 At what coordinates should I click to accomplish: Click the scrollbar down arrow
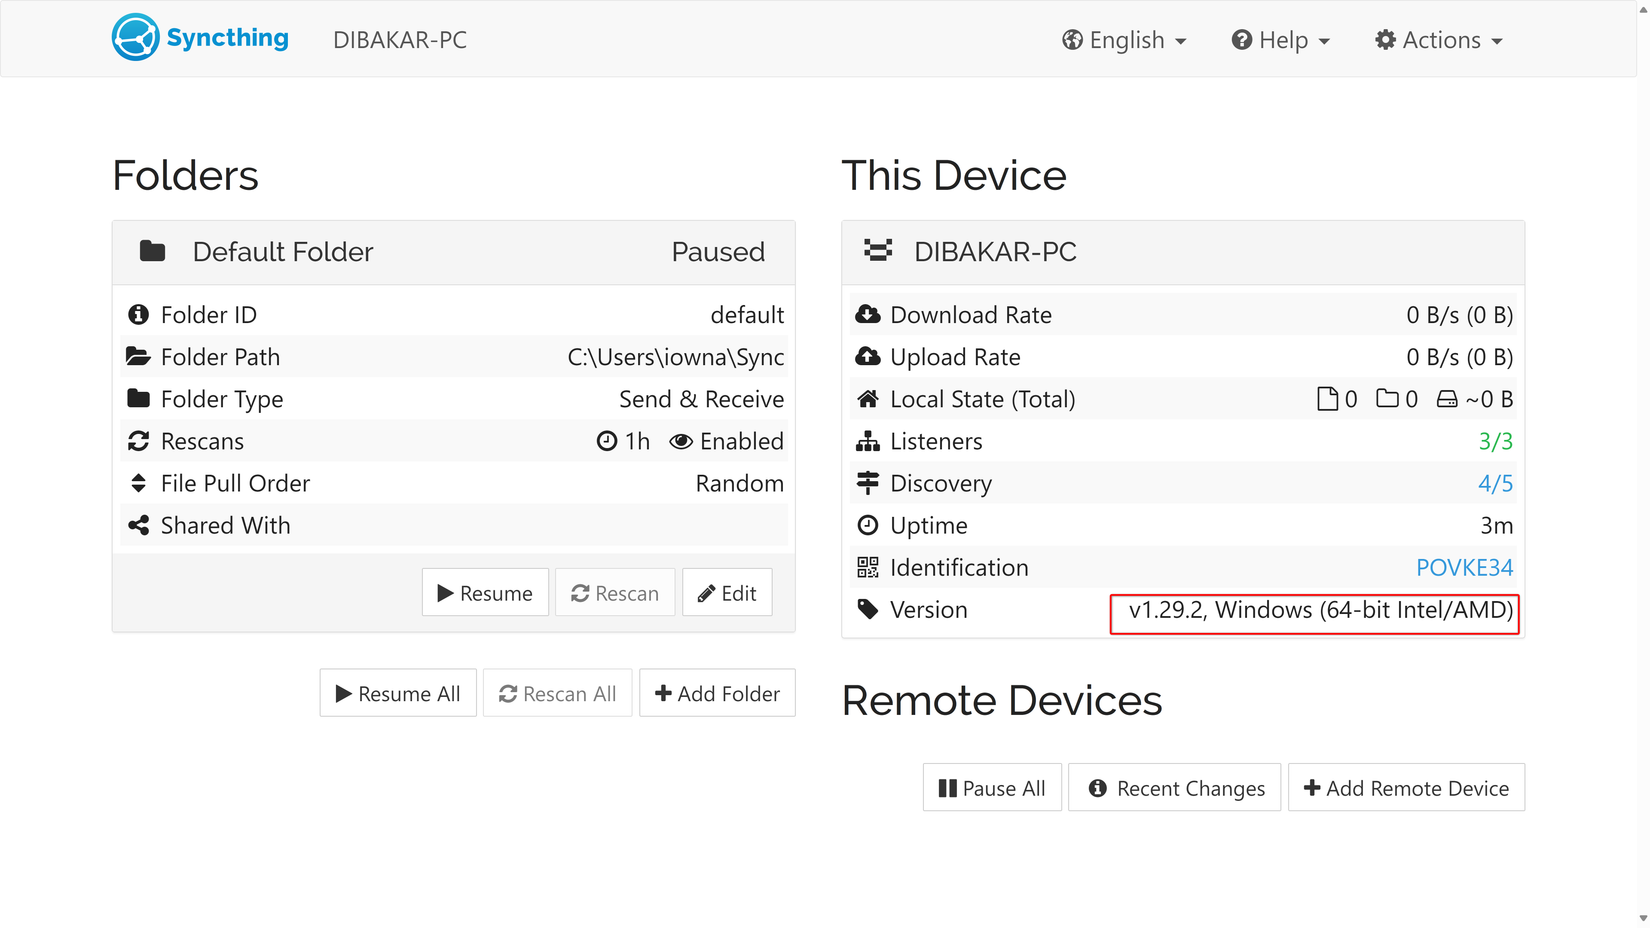1643,918
